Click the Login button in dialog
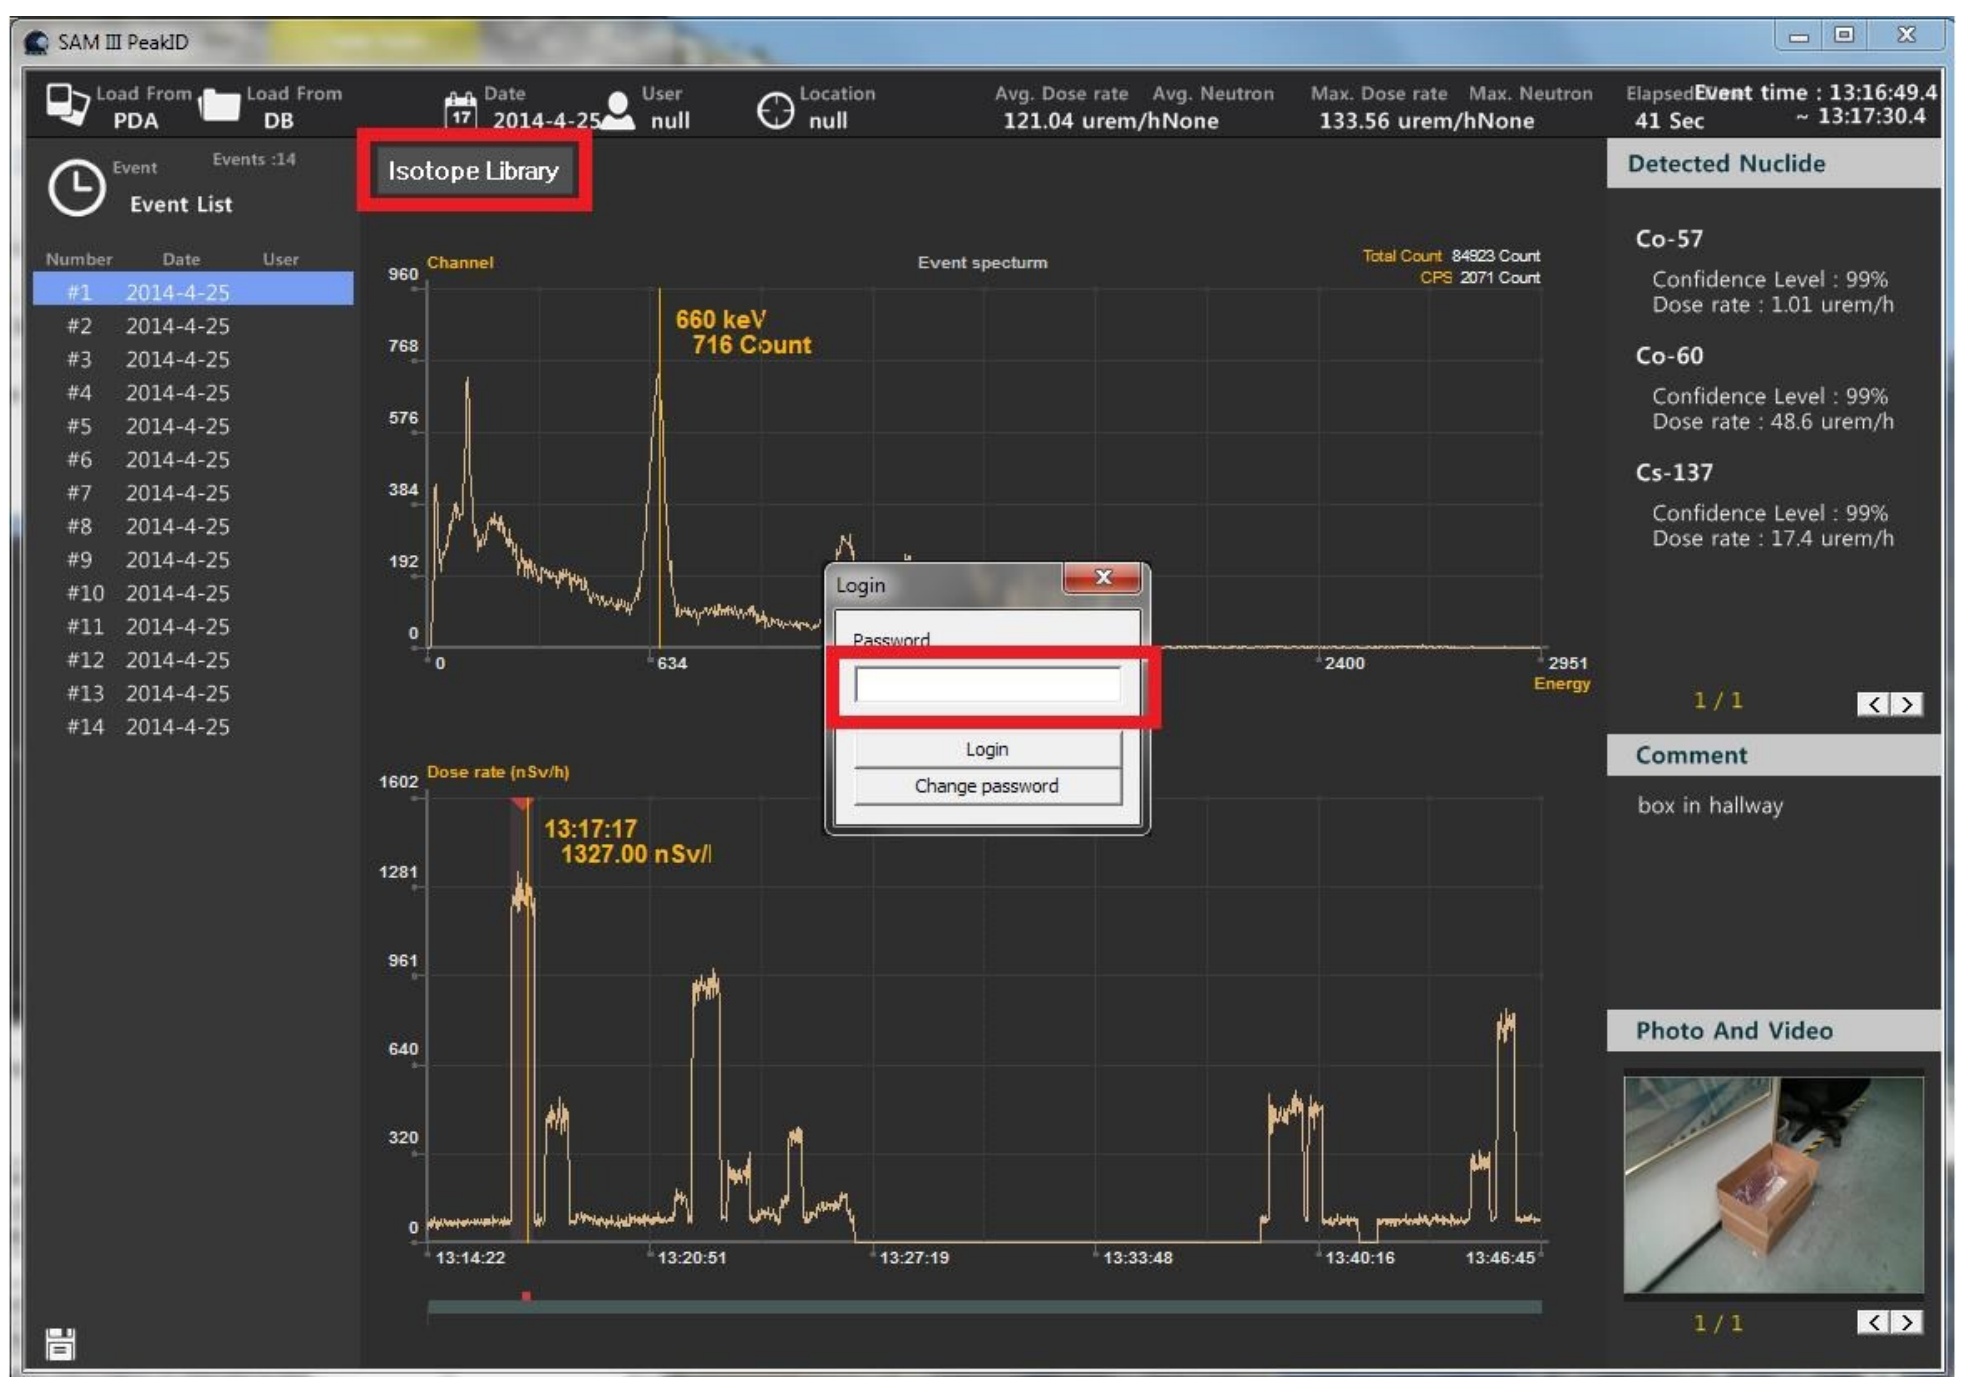The width and height of the screenshot is (1964, 1392). pos(987,749)
